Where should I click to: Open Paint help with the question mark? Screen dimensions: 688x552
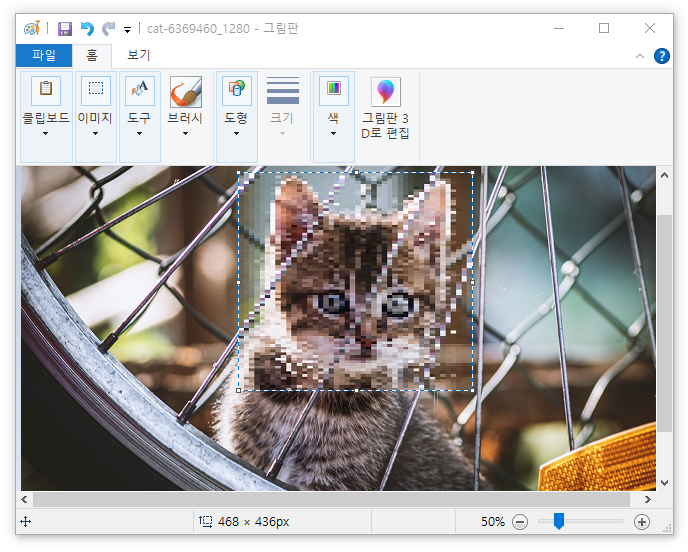coord(662,56)
